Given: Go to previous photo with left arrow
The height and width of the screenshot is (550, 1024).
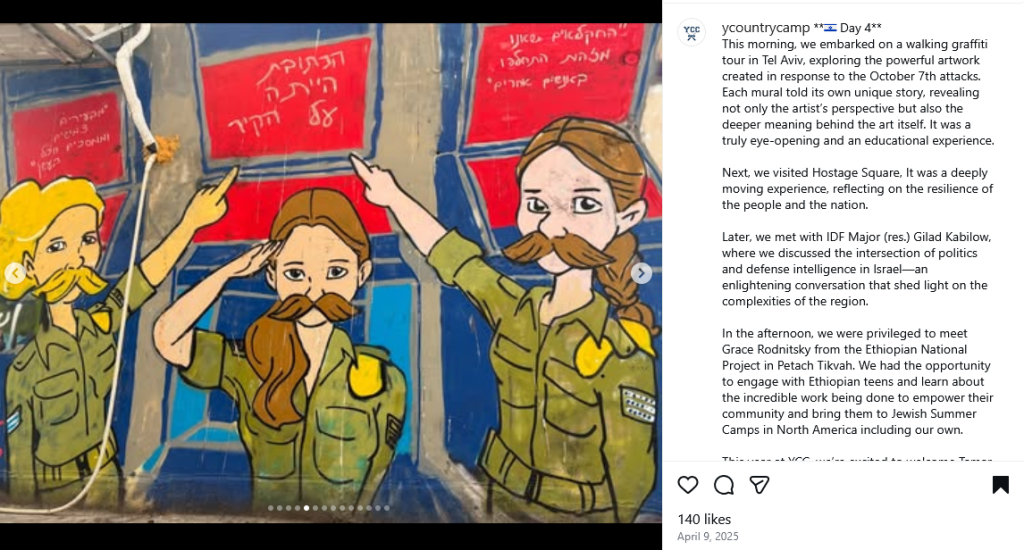Looking at the screenshot, I should click(x=15, y=273).
